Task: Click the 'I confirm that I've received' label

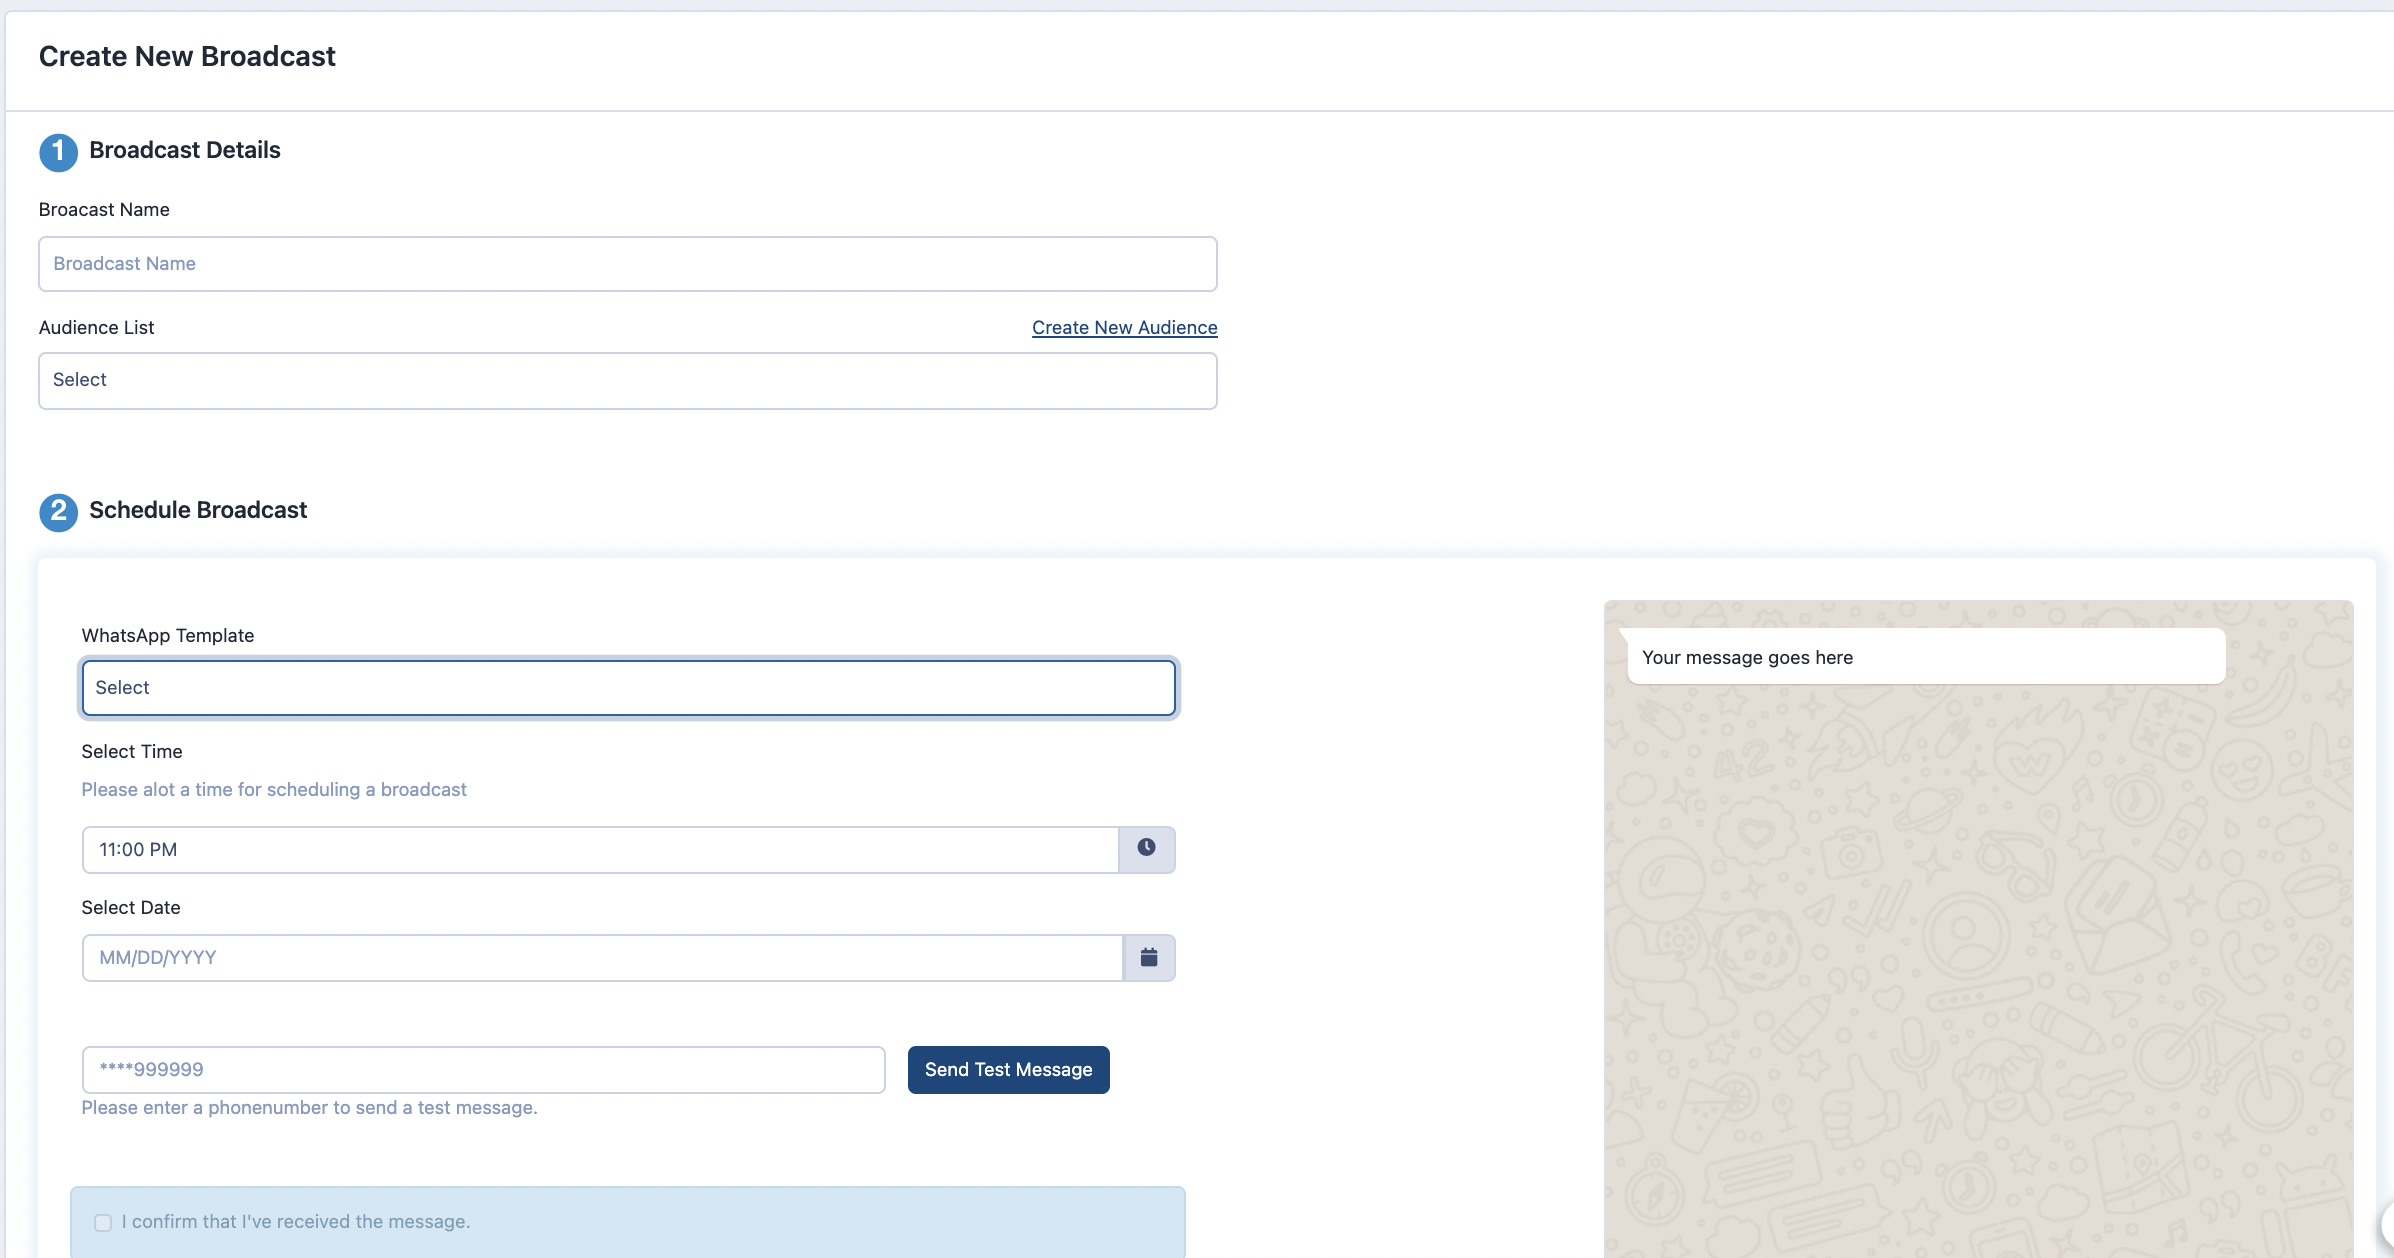Action: pyautogui.click(x=296, y=1221)
